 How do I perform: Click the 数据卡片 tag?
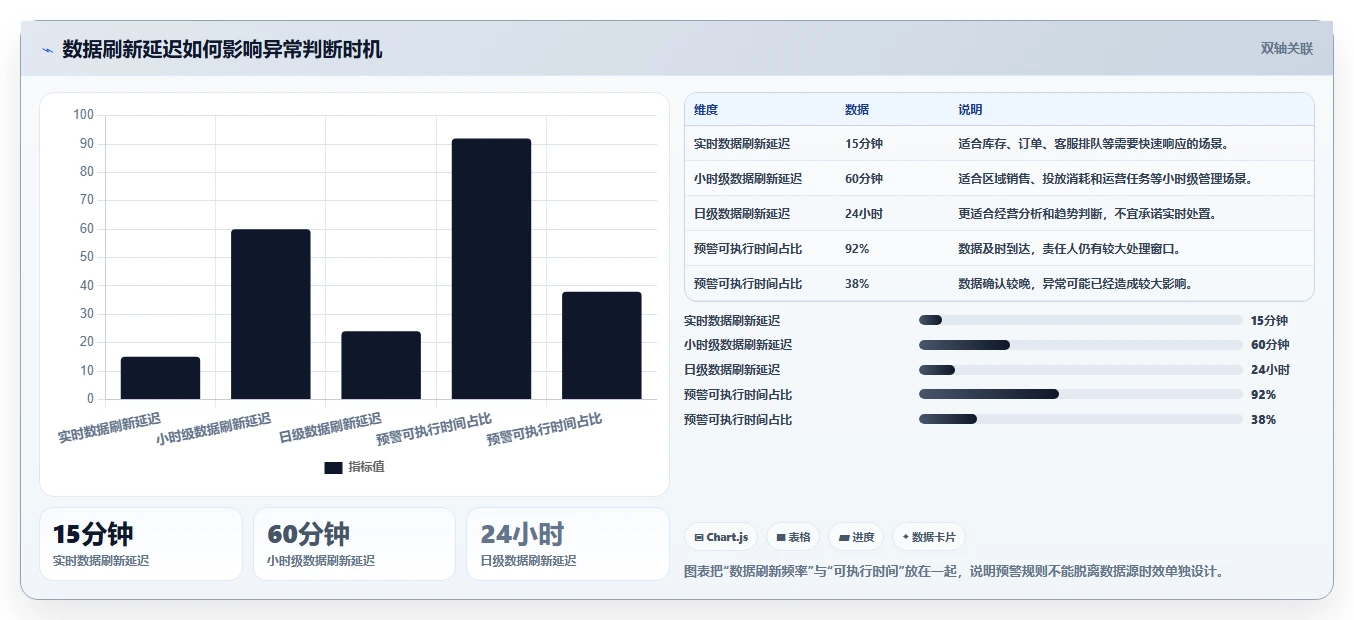click(928, 537)
